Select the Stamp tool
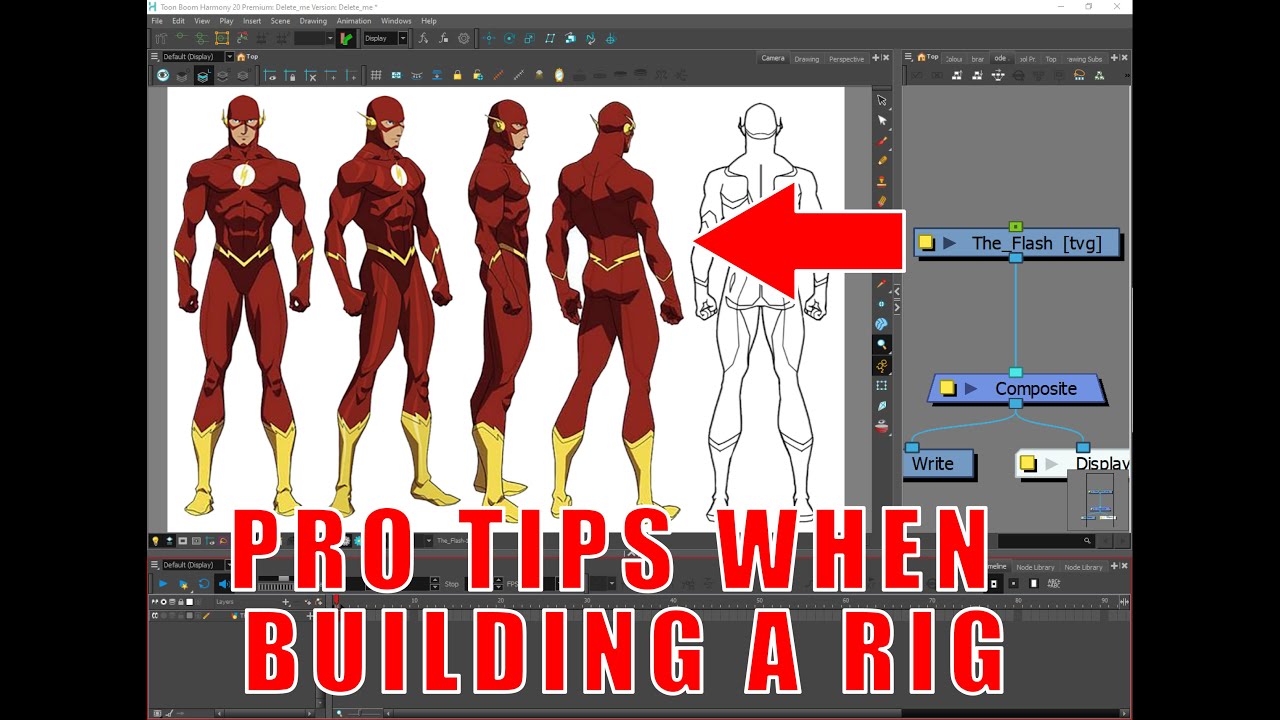Viewport: 1280px width, 720px height. coord(882,181)
